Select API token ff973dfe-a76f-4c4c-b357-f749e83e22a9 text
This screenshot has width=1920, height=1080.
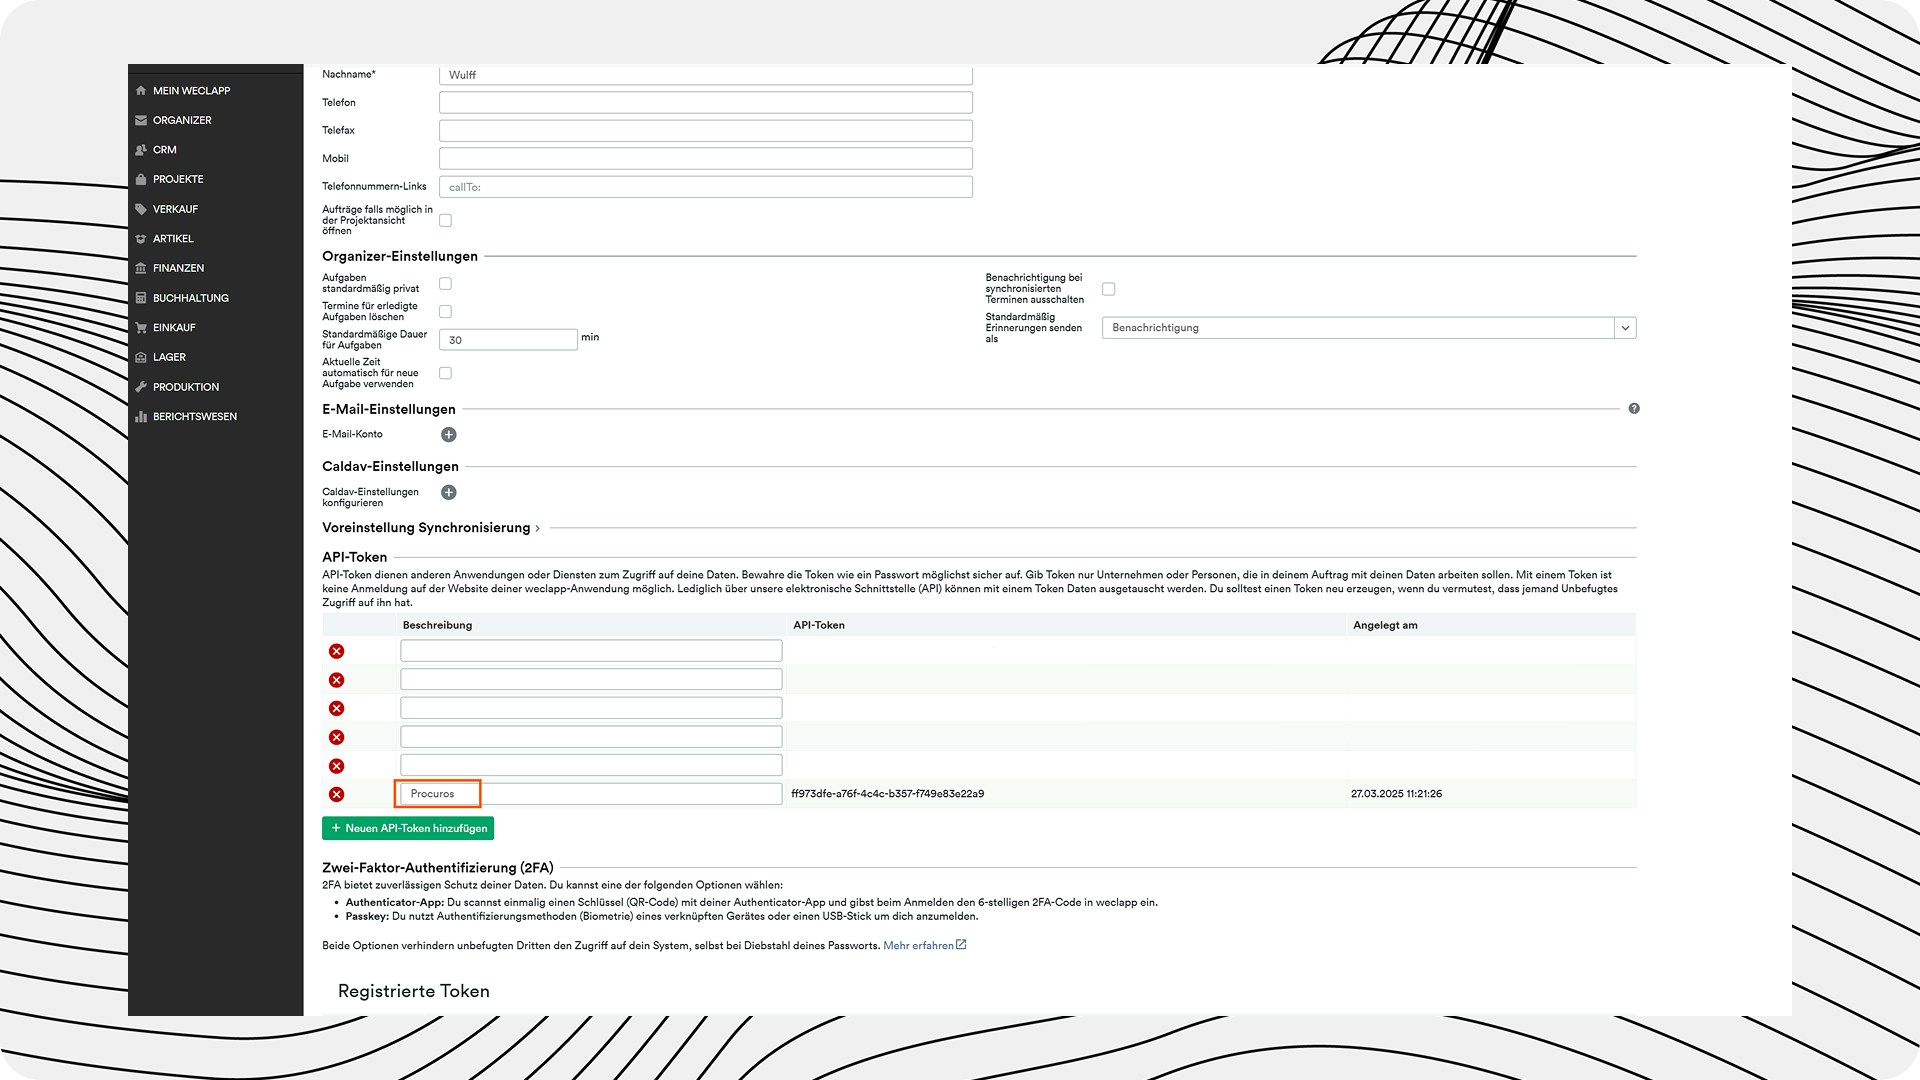(x=887, y=794)
